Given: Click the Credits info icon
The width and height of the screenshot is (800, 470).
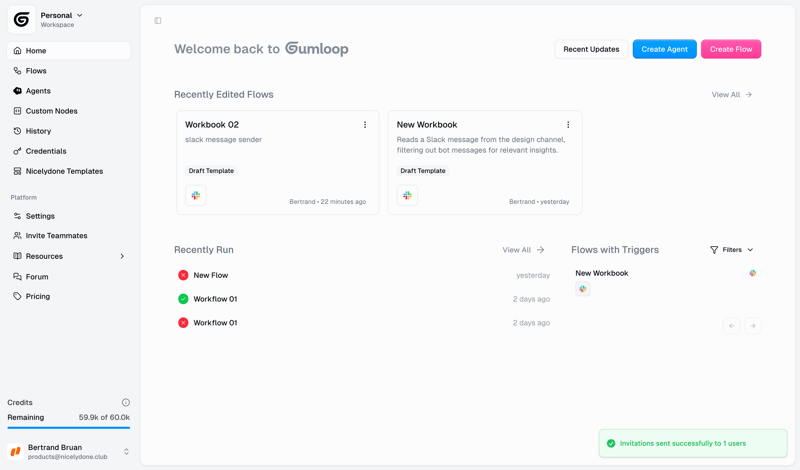Looking at the screenshot, I should (126, 402).
